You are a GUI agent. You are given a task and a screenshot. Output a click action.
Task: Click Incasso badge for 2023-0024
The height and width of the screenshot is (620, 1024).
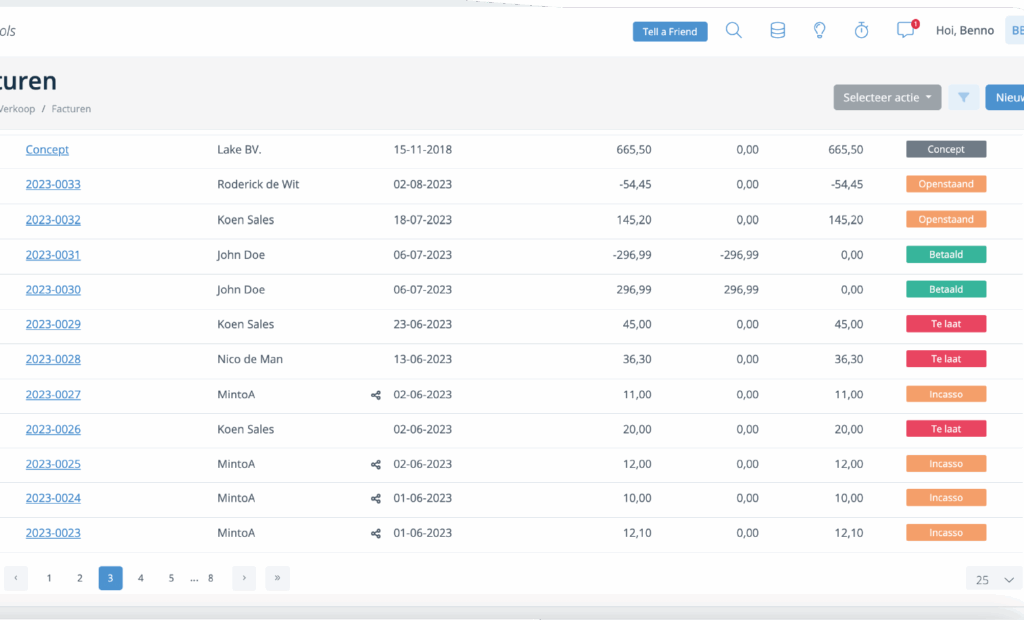coord(946,498)
